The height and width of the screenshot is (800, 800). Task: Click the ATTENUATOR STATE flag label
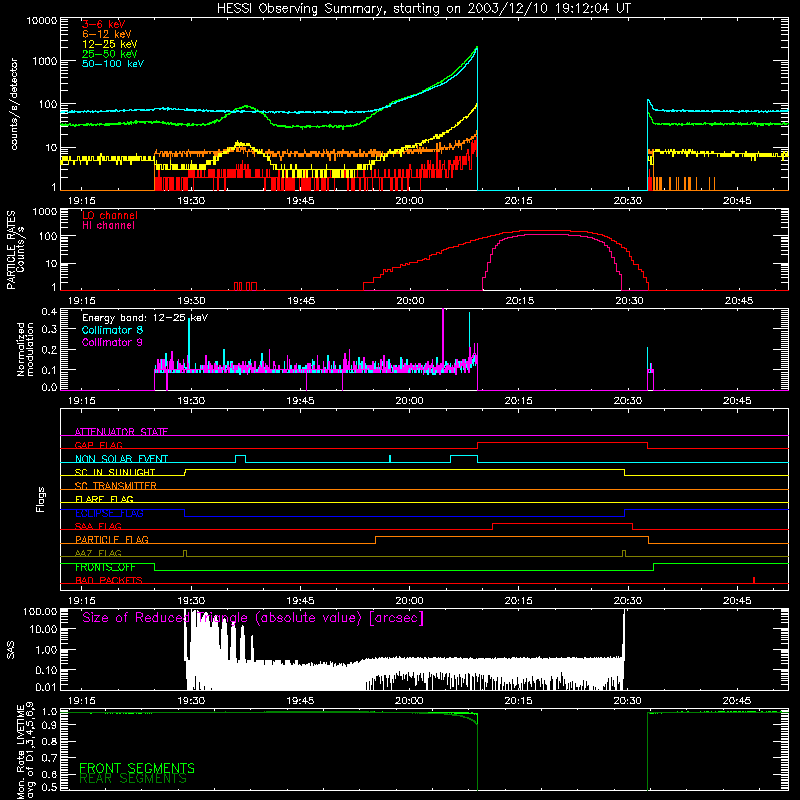[121, 432]
